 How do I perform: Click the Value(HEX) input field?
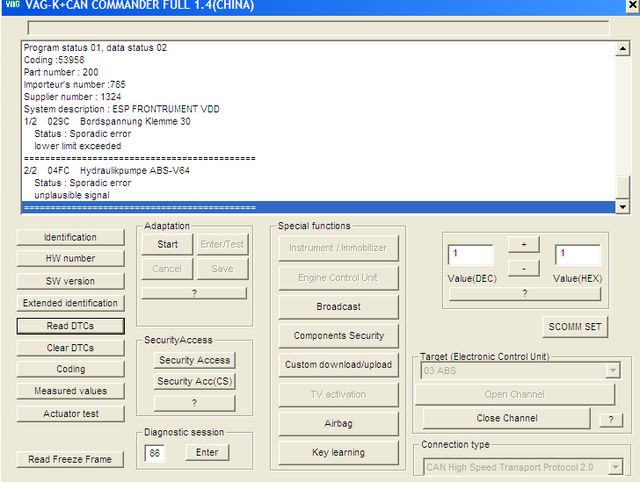click(x=578, y=255)
